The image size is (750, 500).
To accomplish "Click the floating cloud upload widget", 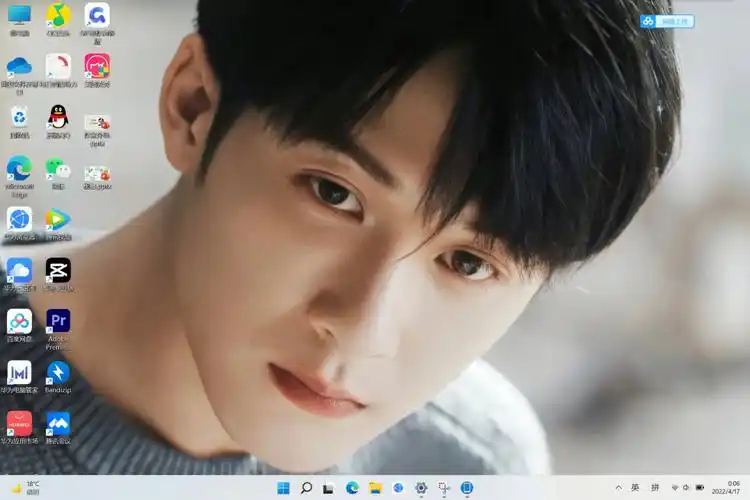I will click(x=667, y=21).
